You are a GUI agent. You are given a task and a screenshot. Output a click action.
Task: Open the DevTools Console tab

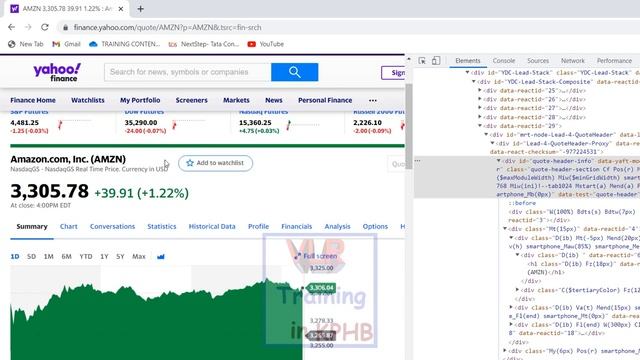[x=504, y=61]
